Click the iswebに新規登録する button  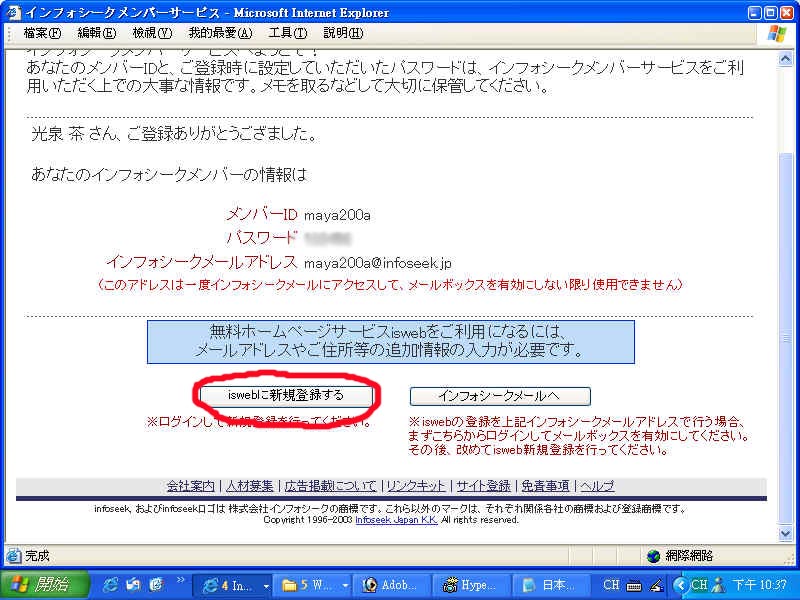pos(286,395)
